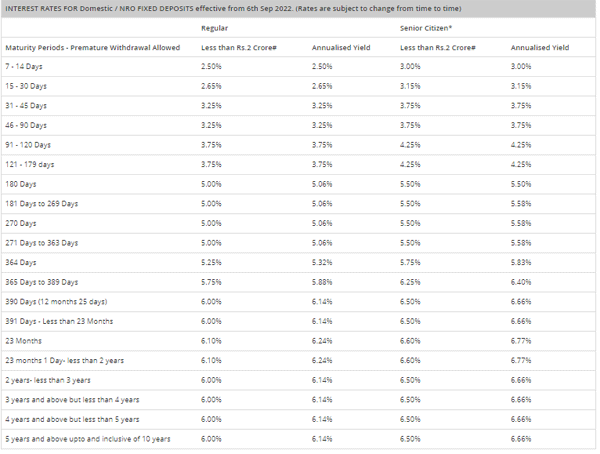Select the "364 Days" row label
Viewport: 600px width, 454px height.
pos(22,262)
